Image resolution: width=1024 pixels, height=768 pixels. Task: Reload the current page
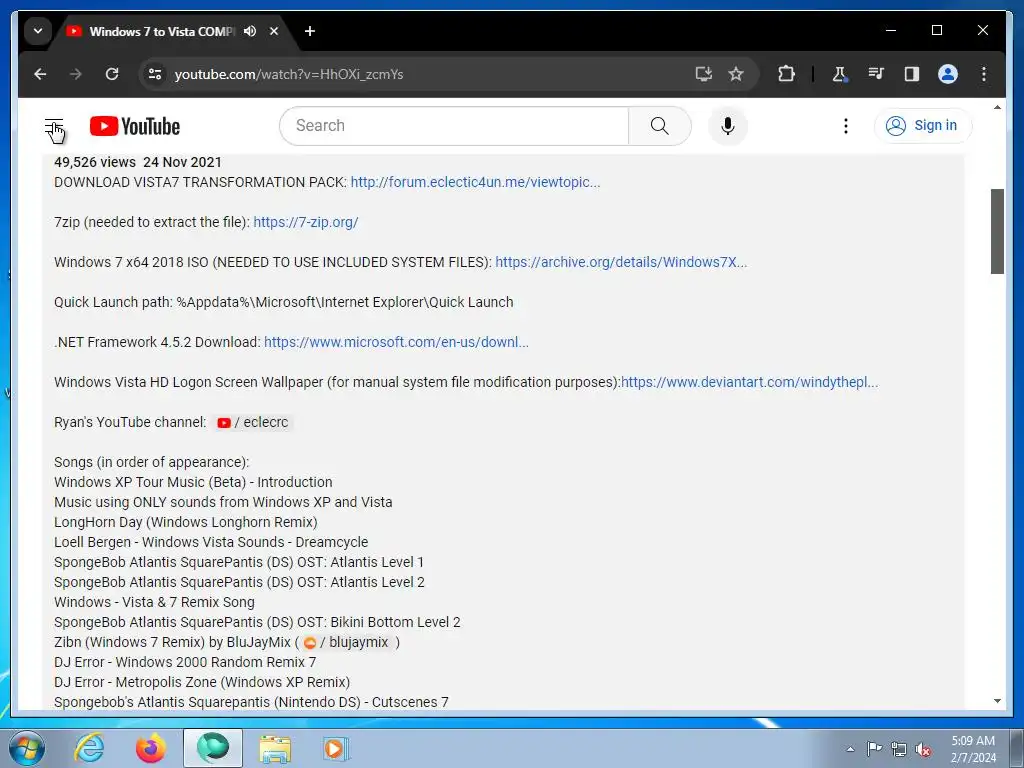[112, 74]
